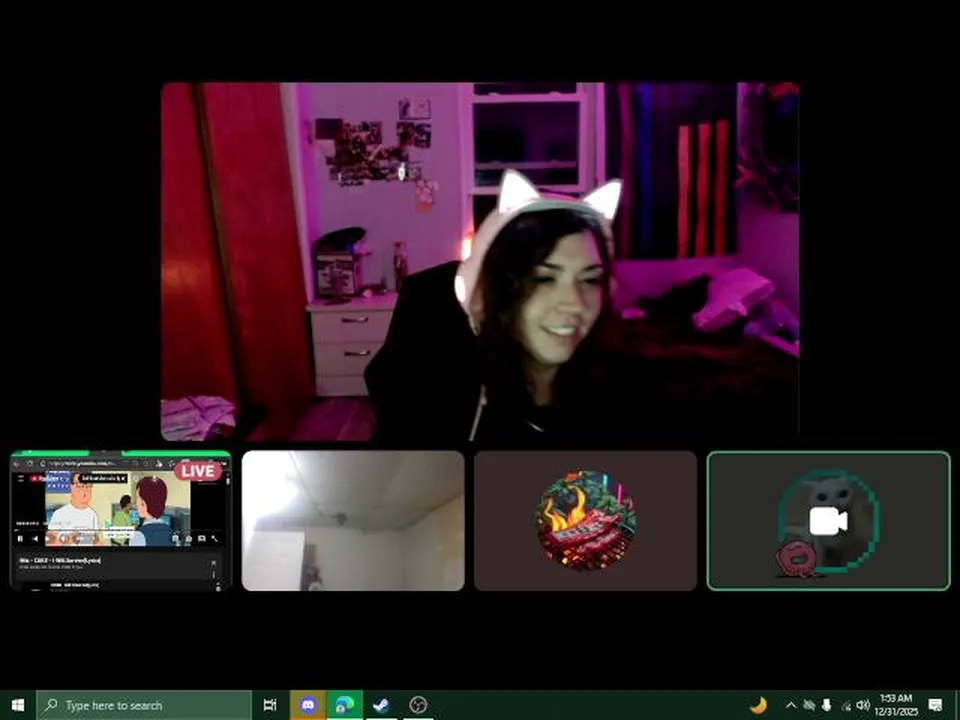Open Microsoft Edge from the taskbar
960x720 pixels.
click(x=345, y=705)
